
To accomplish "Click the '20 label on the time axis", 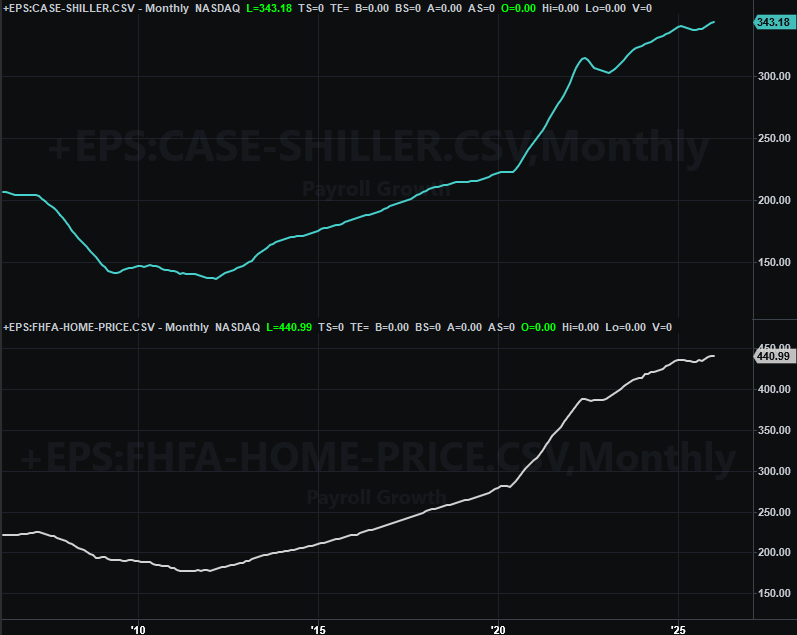I will pos(498,628).
